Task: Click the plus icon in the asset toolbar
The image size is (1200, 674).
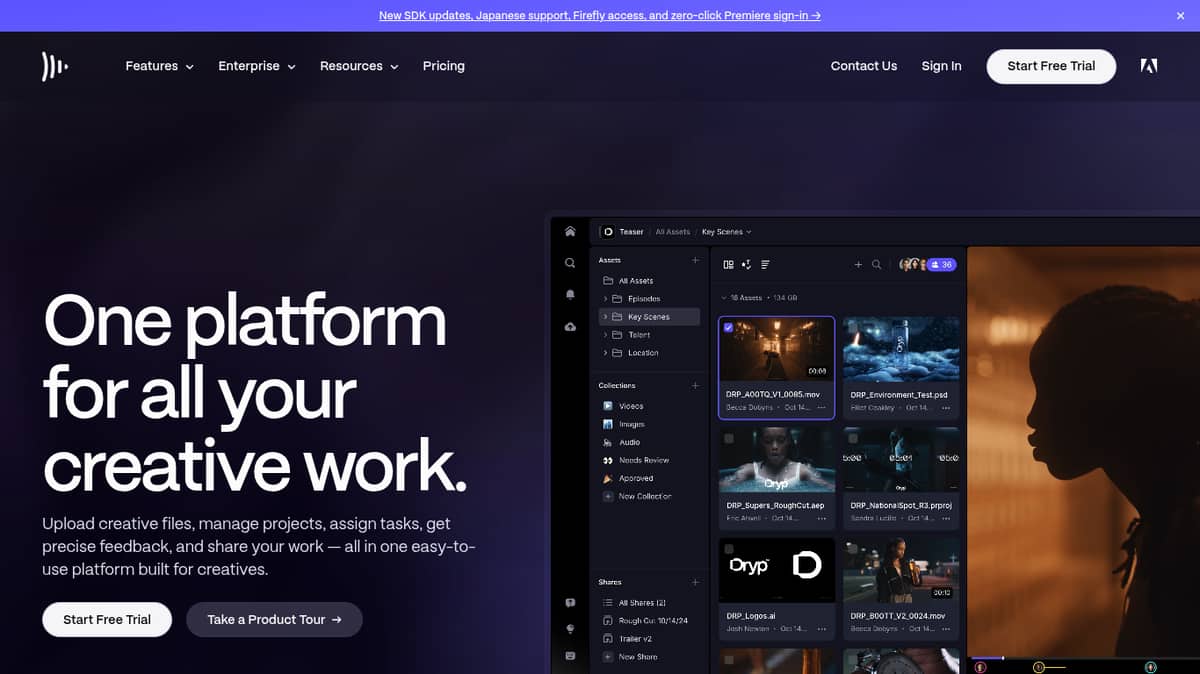Action: click(858, 265)
